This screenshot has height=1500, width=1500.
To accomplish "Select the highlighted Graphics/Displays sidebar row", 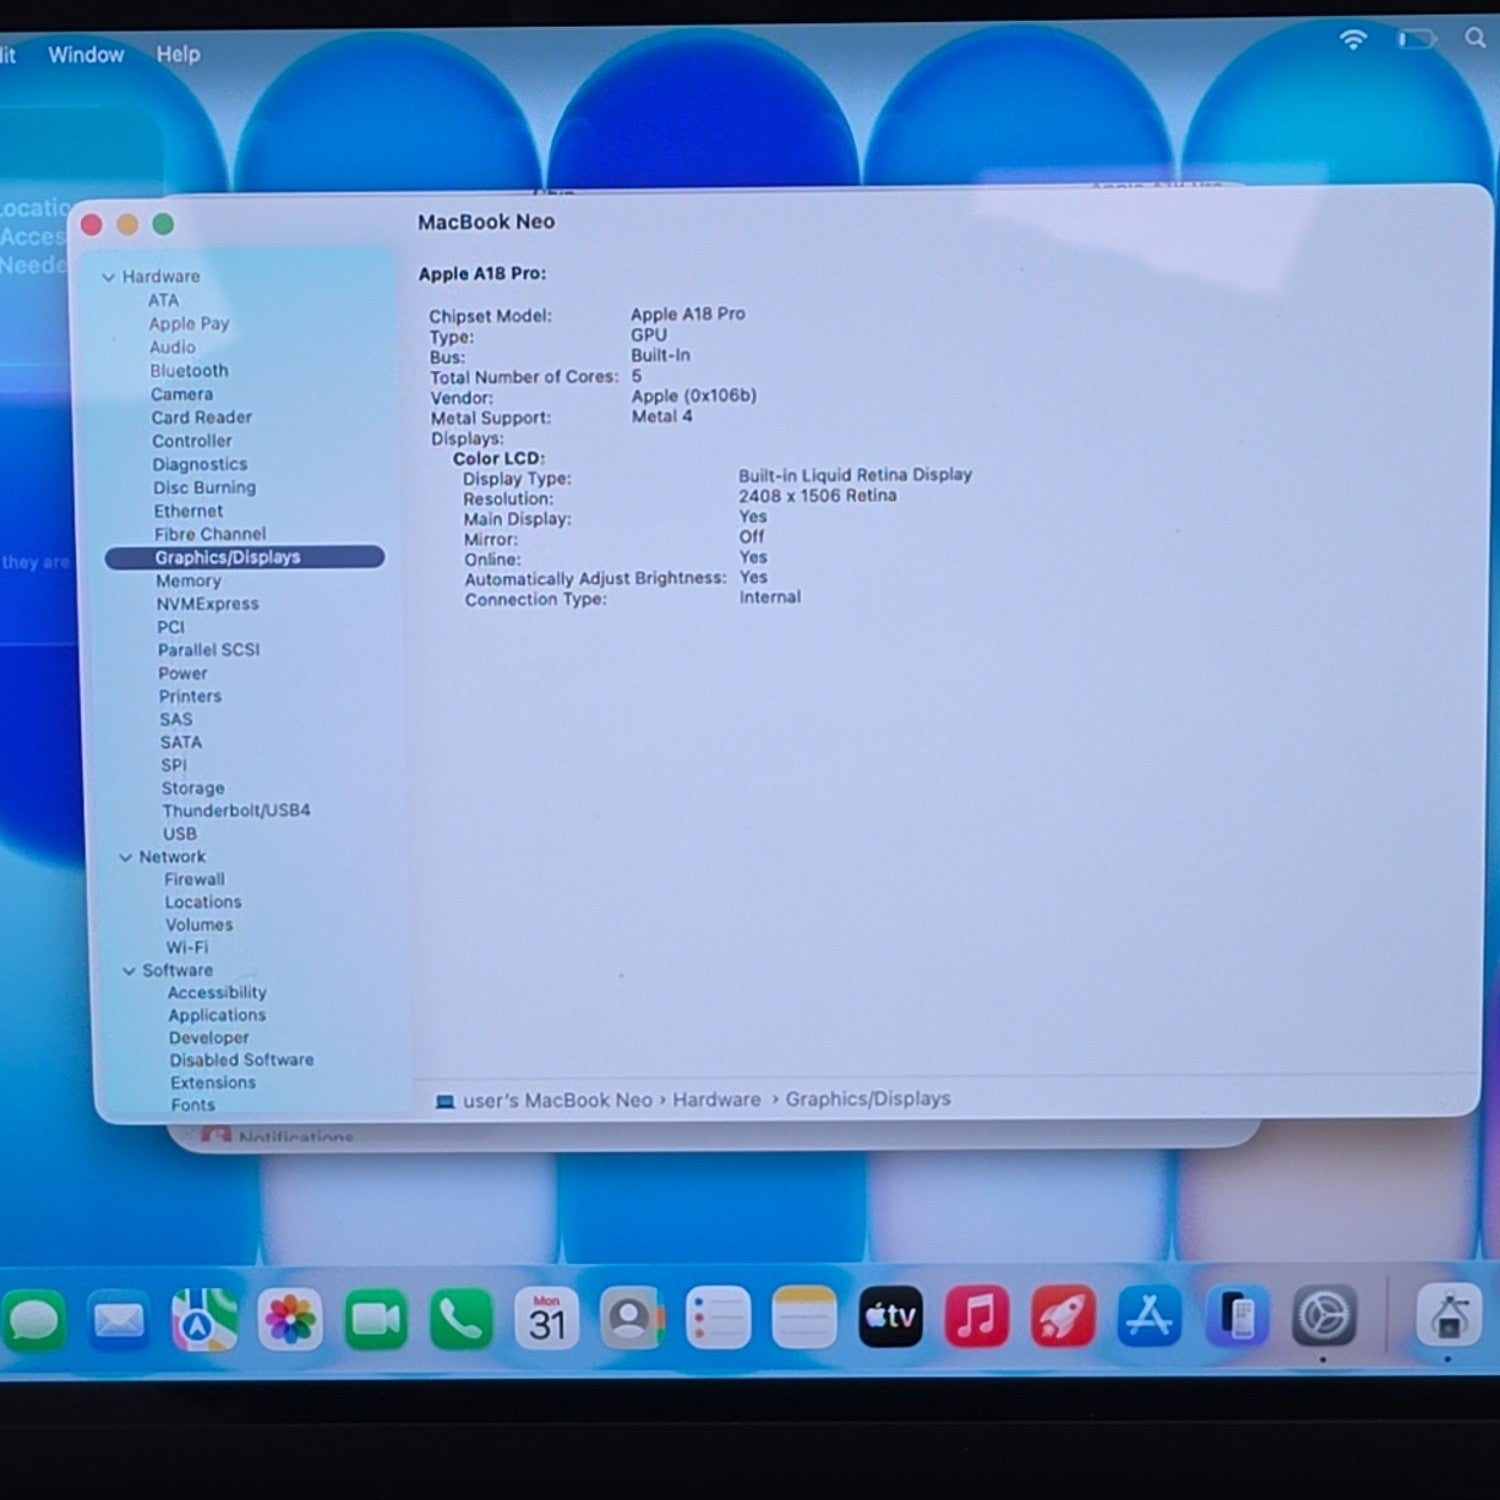I will click(245, 557).
